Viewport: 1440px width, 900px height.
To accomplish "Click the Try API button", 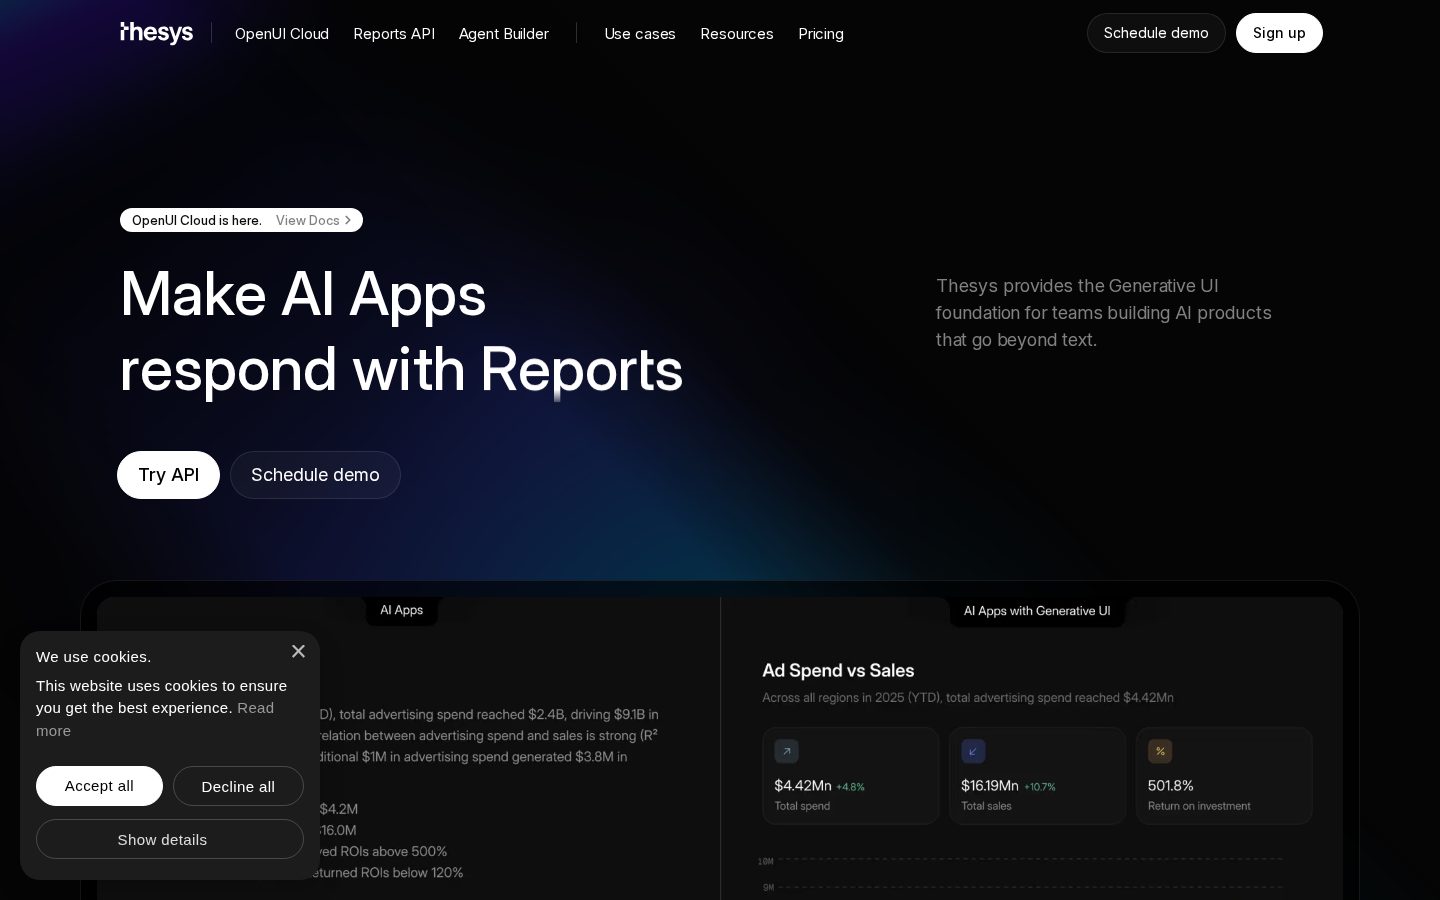I will (x=168, y=475).
